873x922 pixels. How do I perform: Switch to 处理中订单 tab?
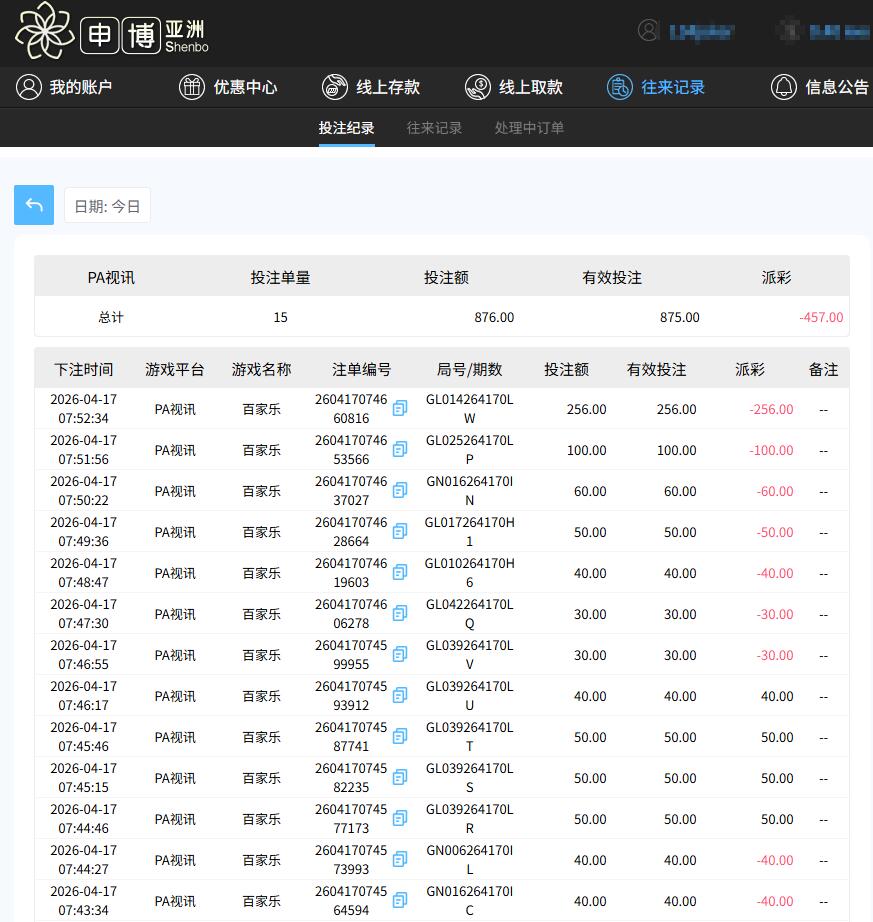(x=529, y=128)
